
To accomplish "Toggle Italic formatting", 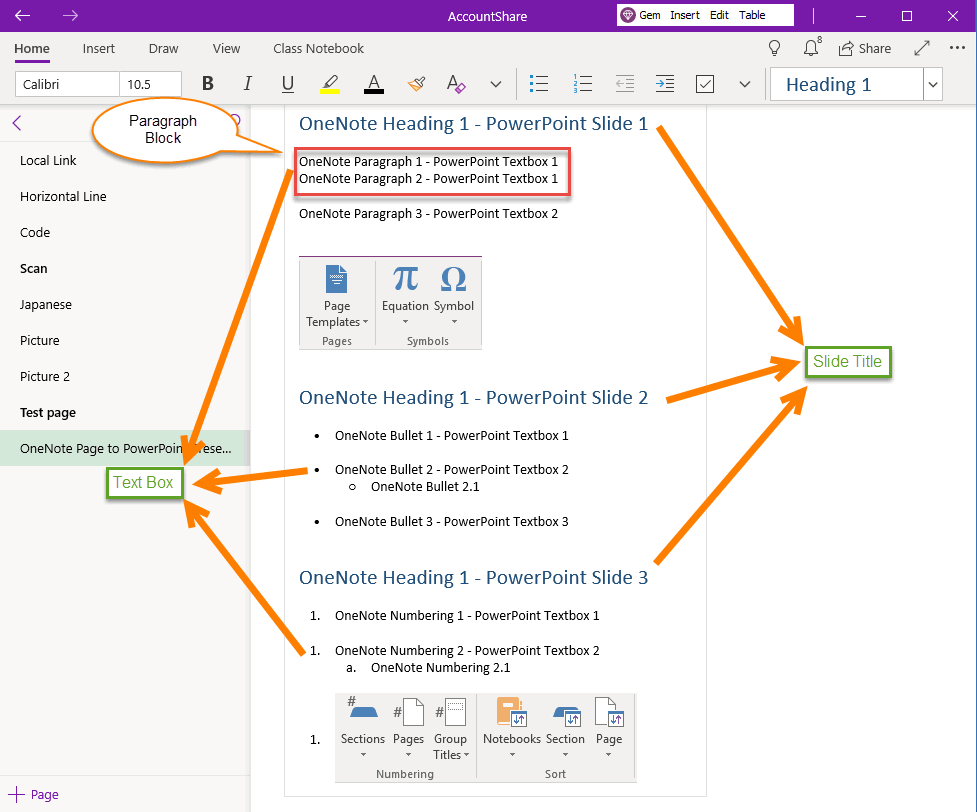I will tap(247, 84).
